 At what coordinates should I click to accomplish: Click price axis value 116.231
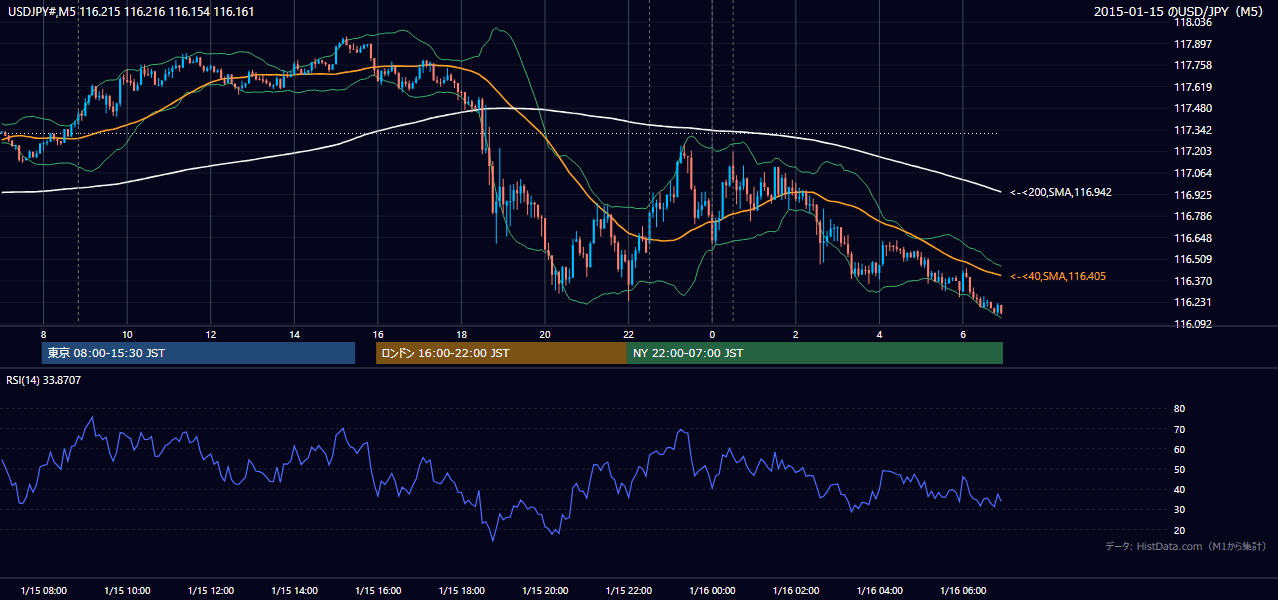tap(1192, 302)
